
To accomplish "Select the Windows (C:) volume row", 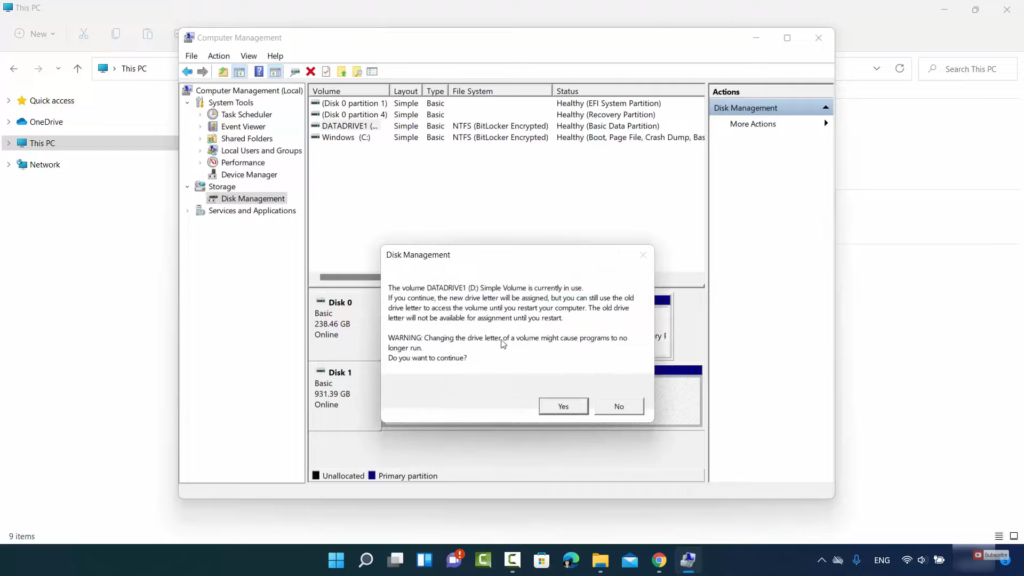I will coord(345,138).
